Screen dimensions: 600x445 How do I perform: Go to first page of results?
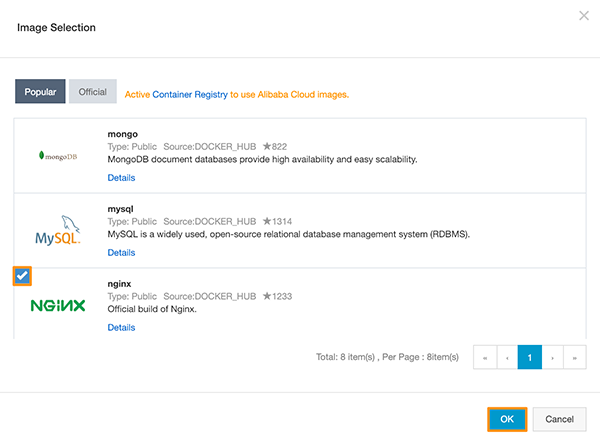coord(485,357)
